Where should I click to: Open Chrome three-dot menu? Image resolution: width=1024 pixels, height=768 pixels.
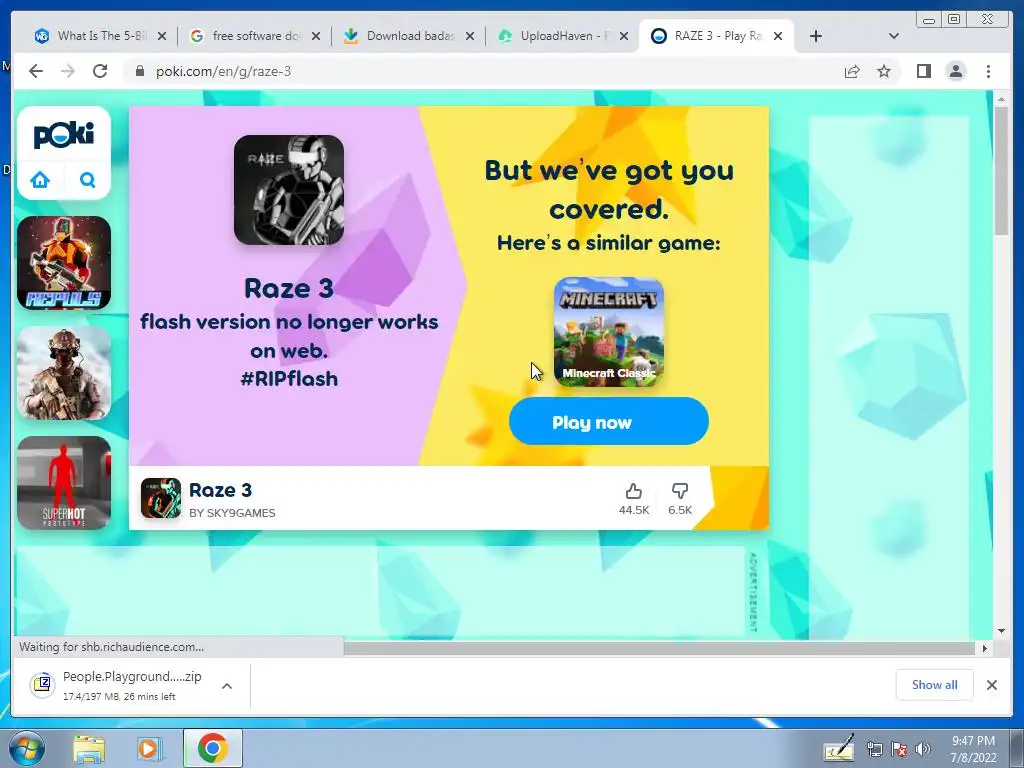tap(988, 71)
